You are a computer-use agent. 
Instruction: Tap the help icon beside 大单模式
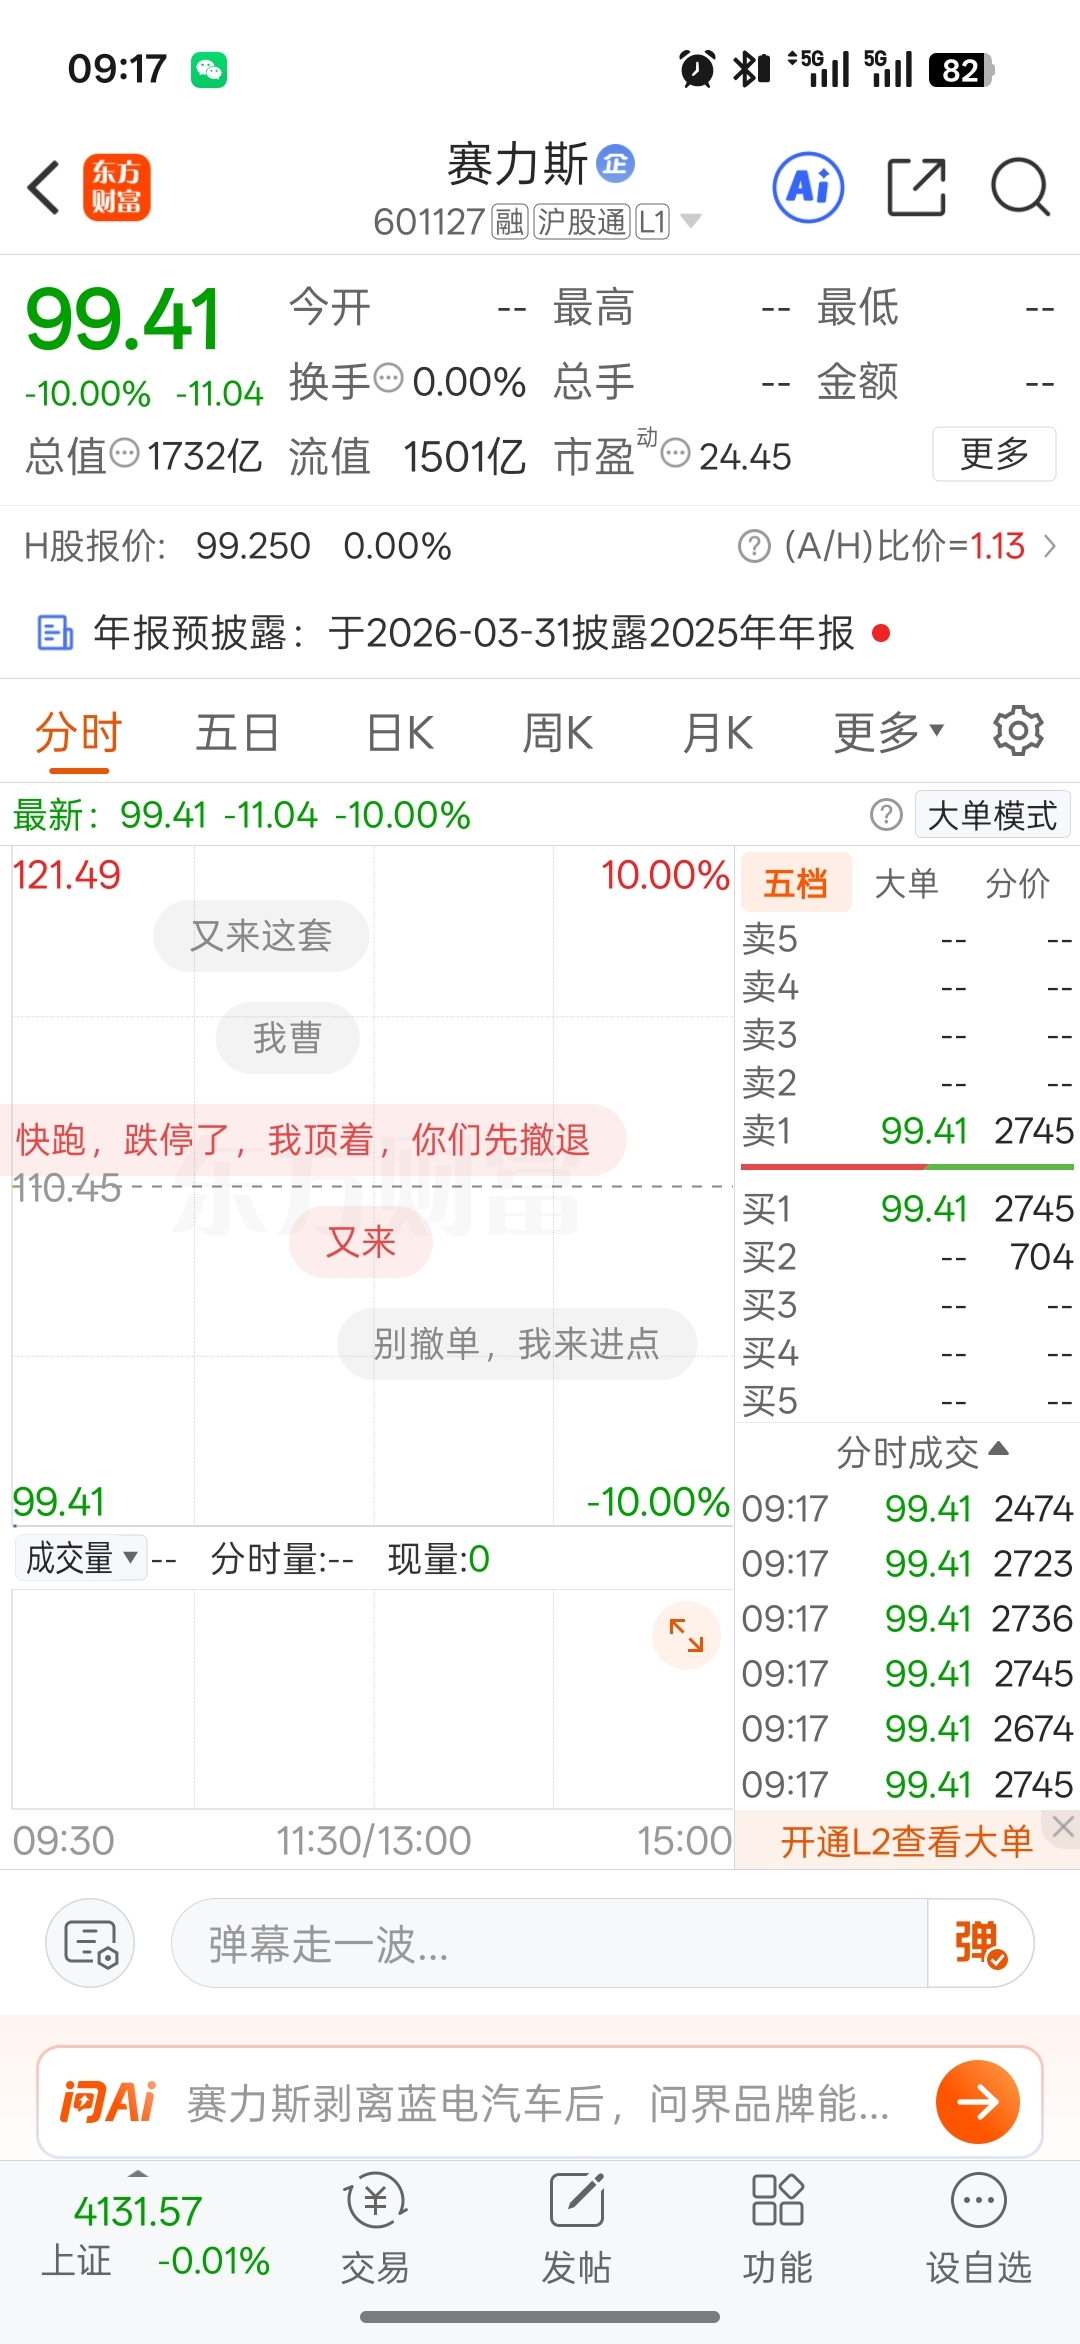pyautogui.click(x=886, y=815)
